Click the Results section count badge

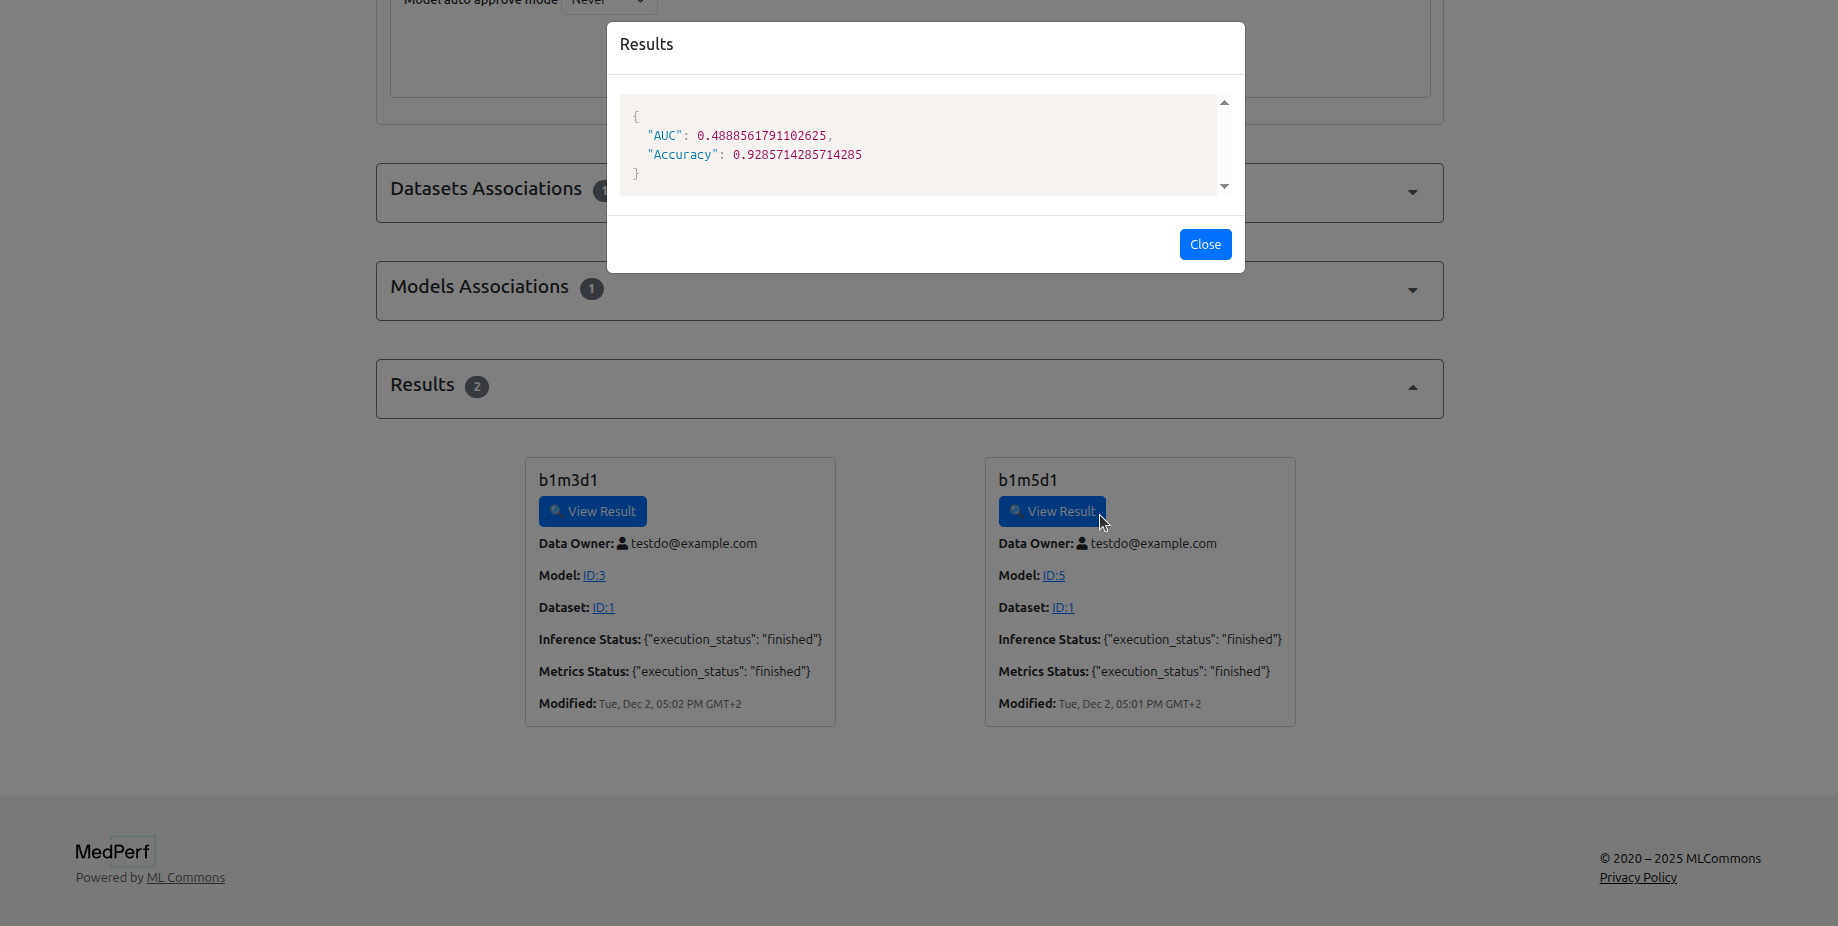[x=477, y=387]
